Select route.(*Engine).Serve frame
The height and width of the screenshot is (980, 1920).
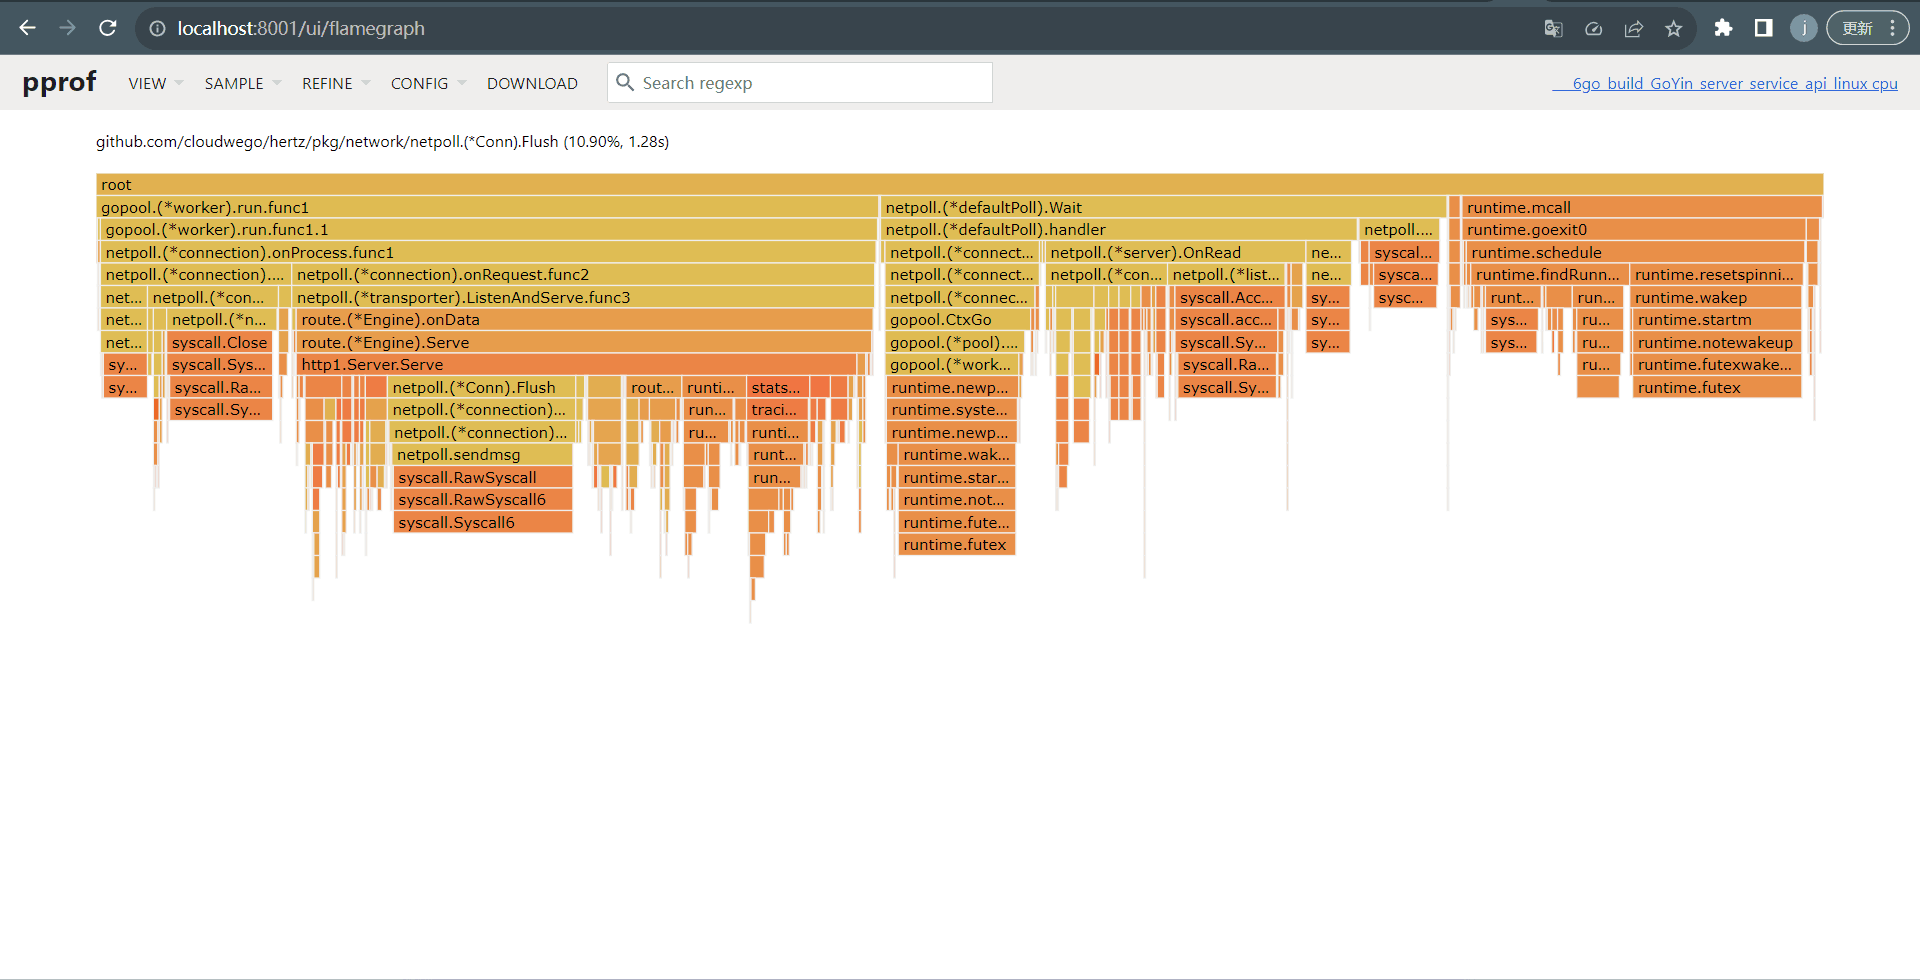pos(584,342)
